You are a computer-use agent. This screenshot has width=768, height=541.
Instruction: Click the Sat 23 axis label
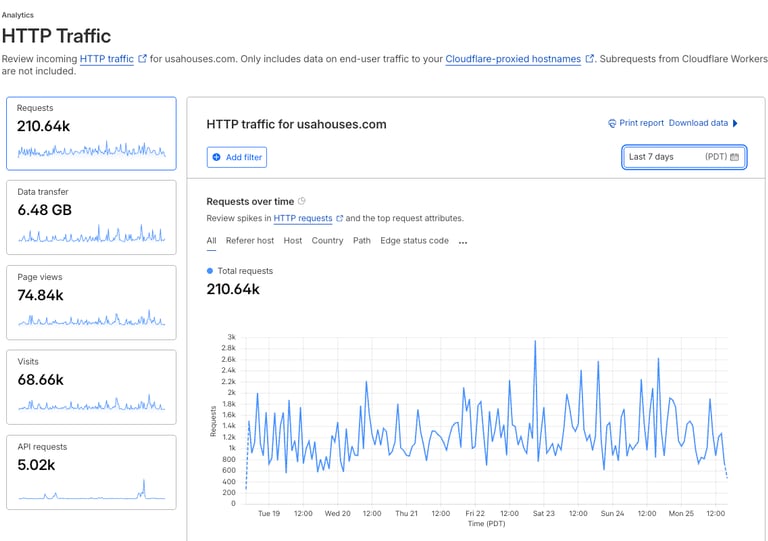point(544,513)
